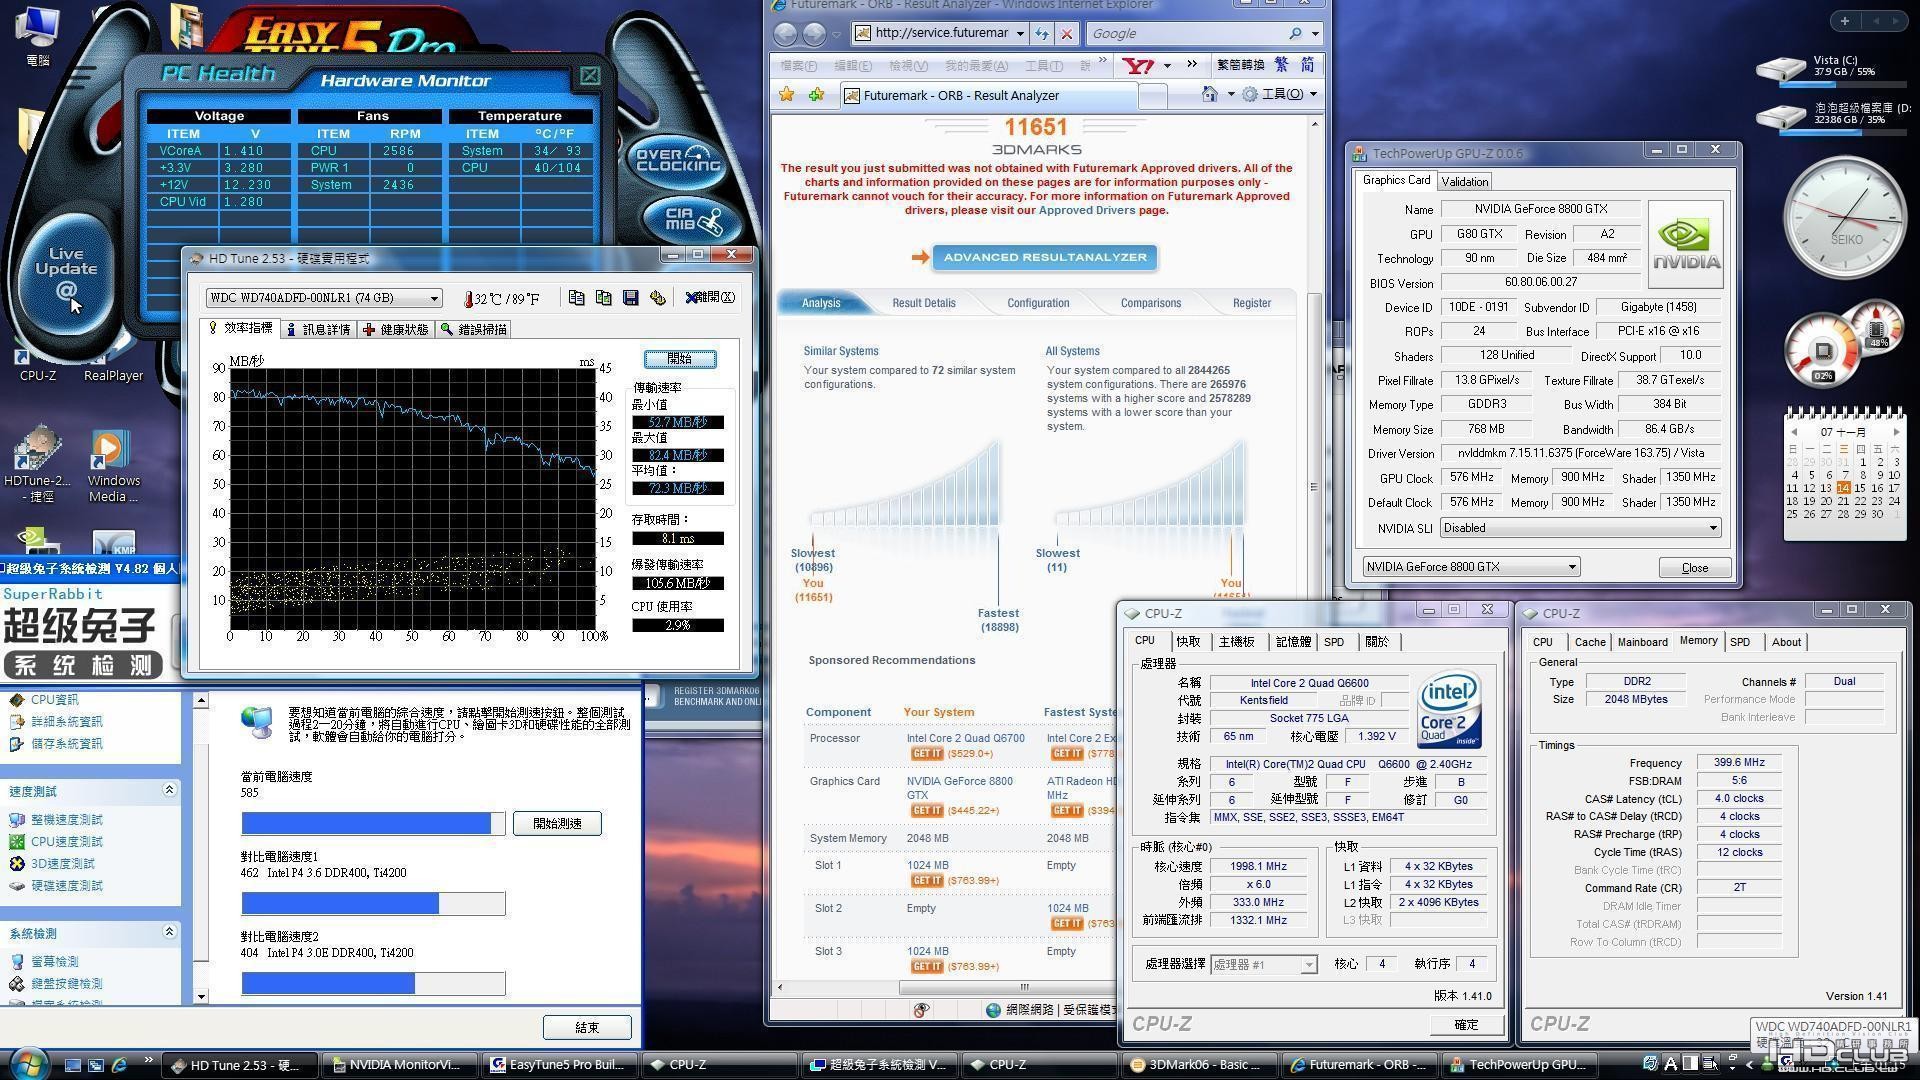Open the HD Tune drive selection dropdown
Viewport: 1920px width, 1080px height.
[434, 298]
